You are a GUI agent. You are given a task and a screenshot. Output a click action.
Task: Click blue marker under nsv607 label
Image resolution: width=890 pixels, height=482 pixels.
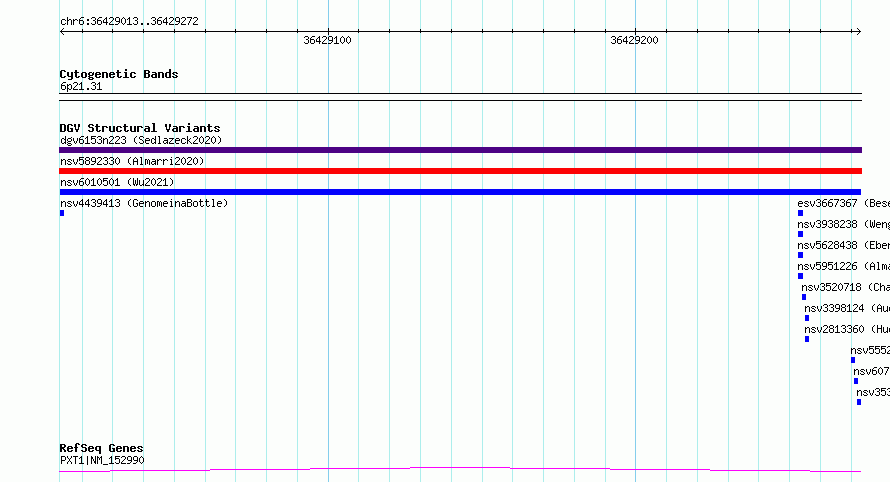(856, 381)
